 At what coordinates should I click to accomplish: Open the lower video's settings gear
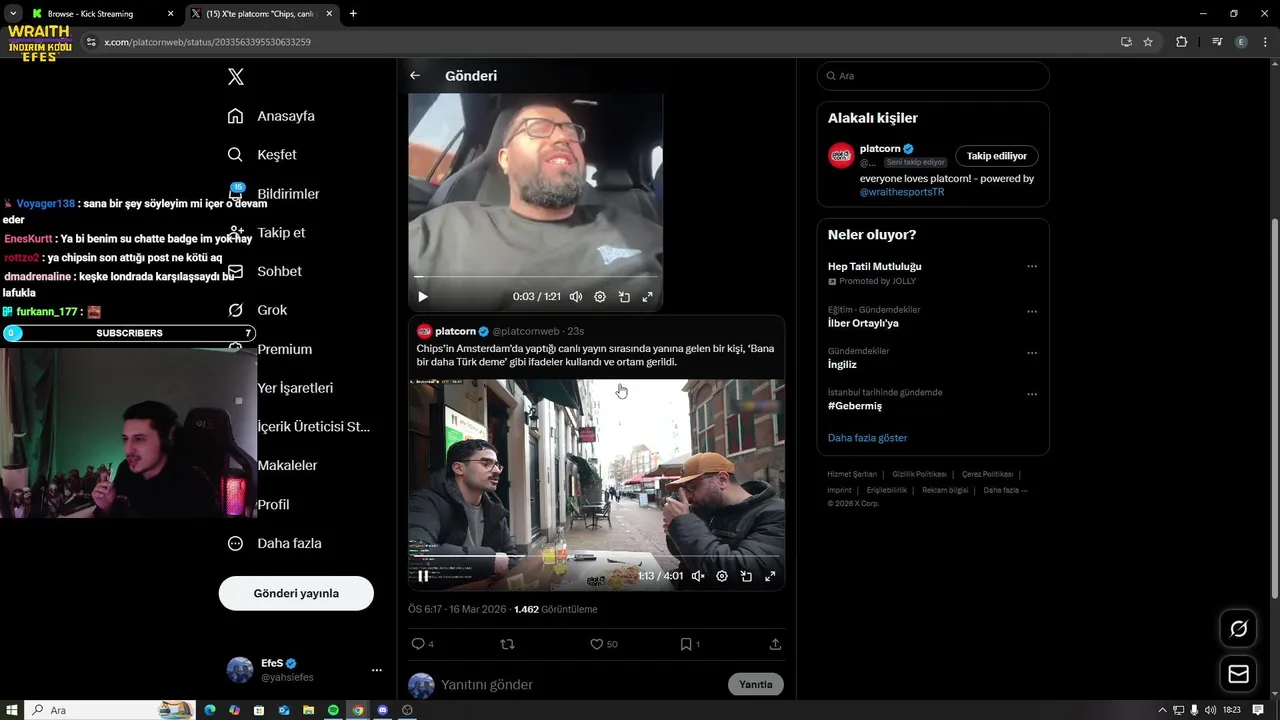coord(722,576)
